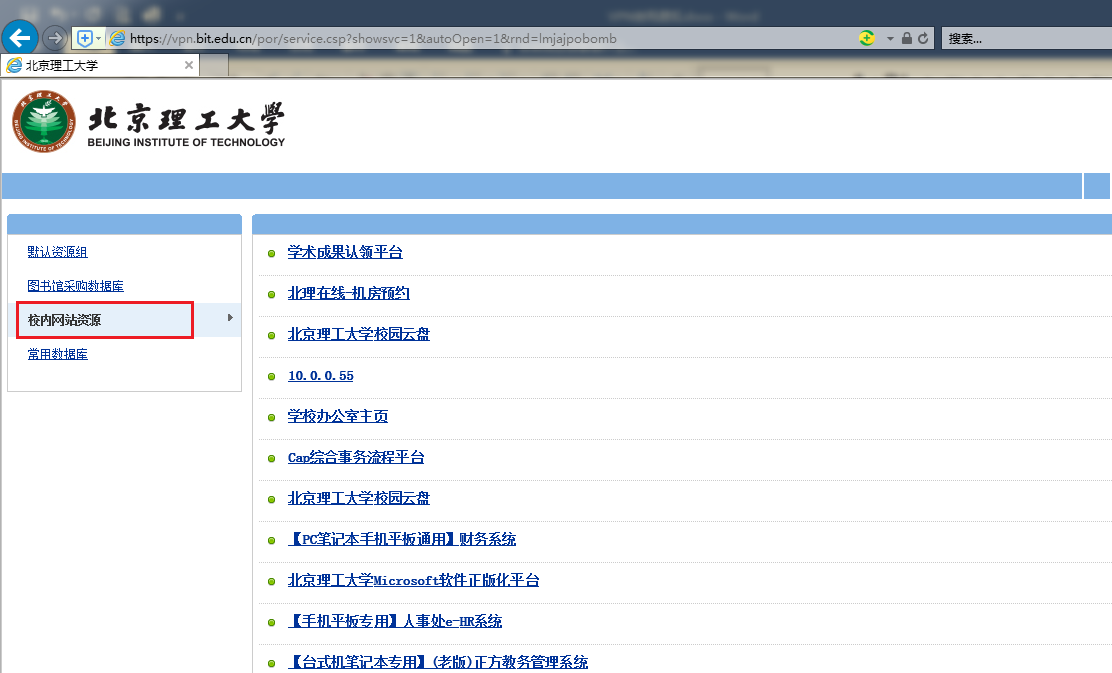Open the 学术成果认领平台 link
Viewport: 1112px width, 673px height.
[x=345, y=252]
